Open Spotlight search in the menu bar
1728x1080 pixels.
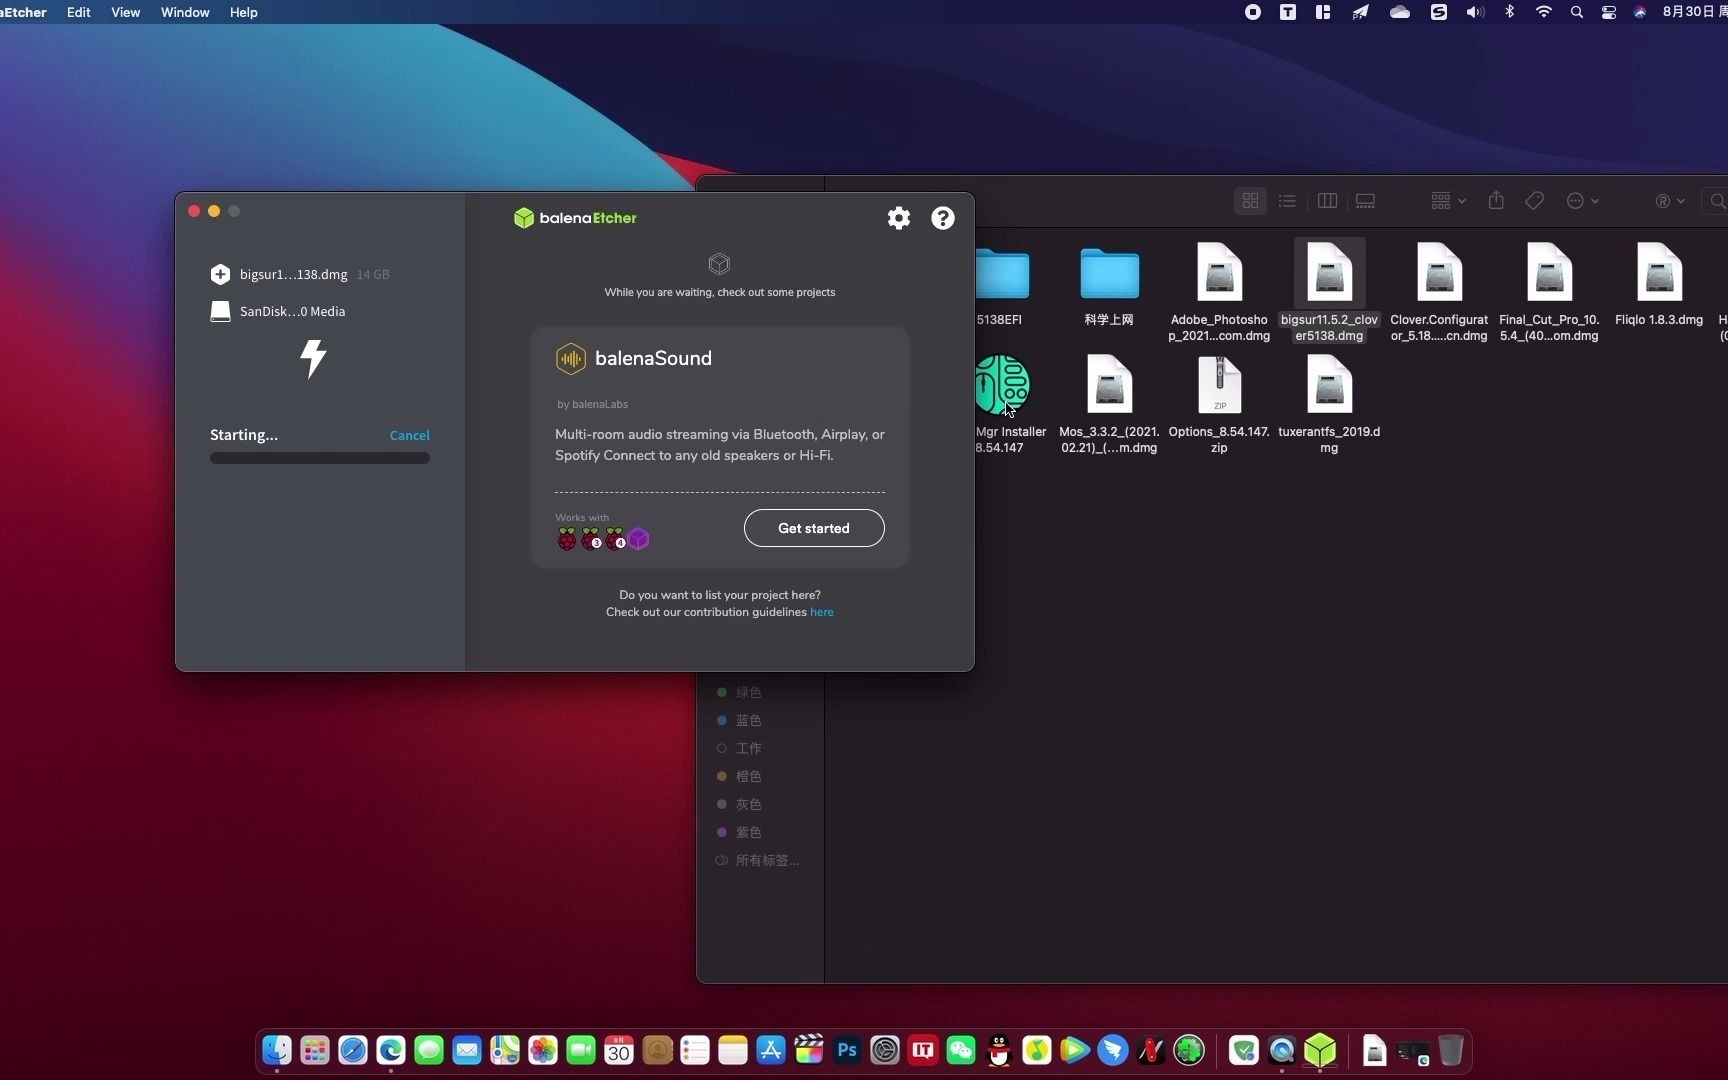click(x=1577, y=12)
